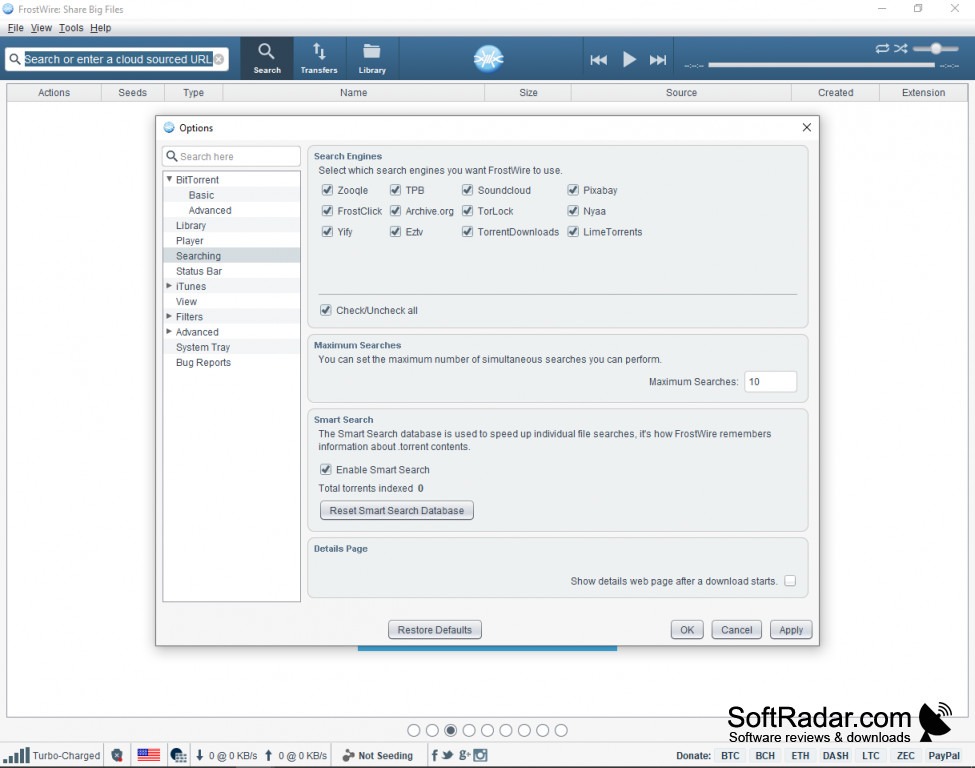Open the Google Plus link icon
Viewport: 975px width, 768px height.
coord(464,755)
